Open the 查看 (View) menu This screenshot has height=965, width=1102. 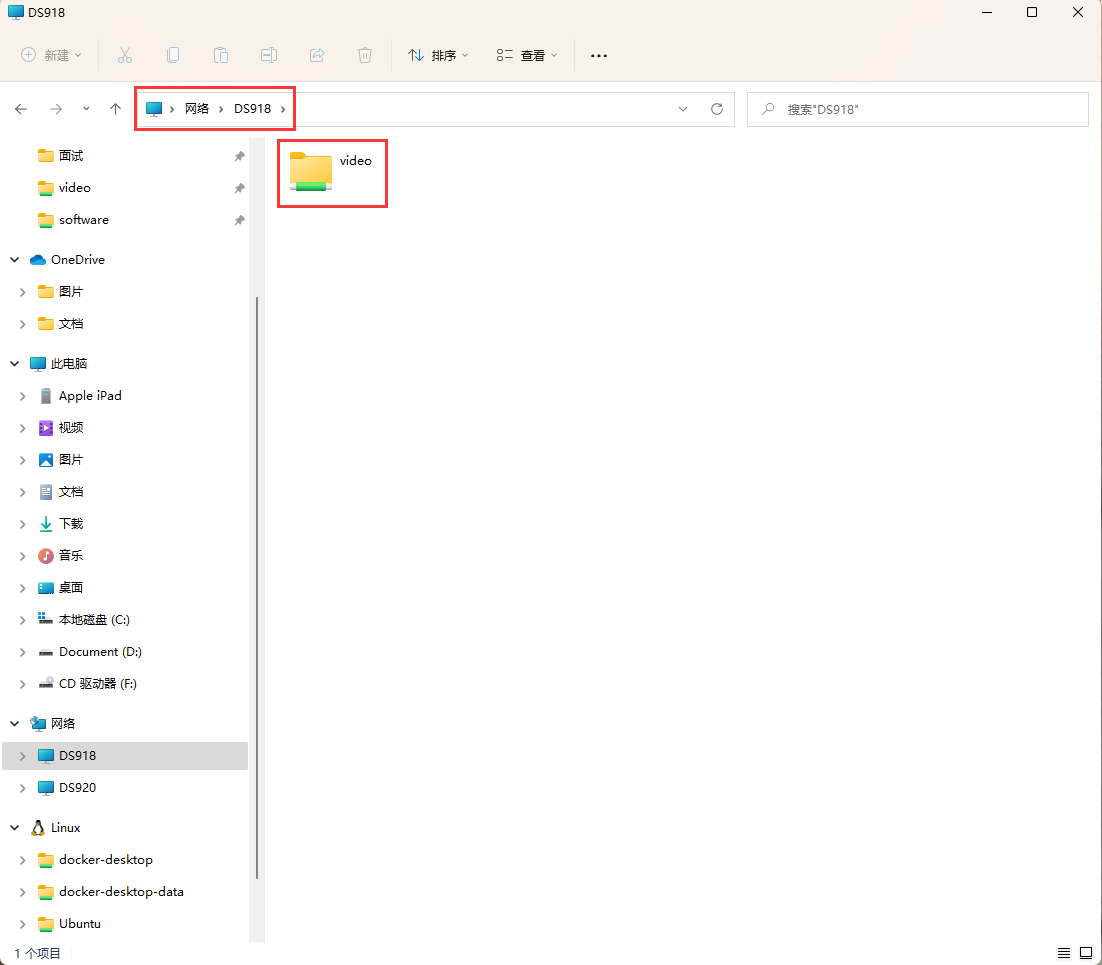[x=527, y=55]
